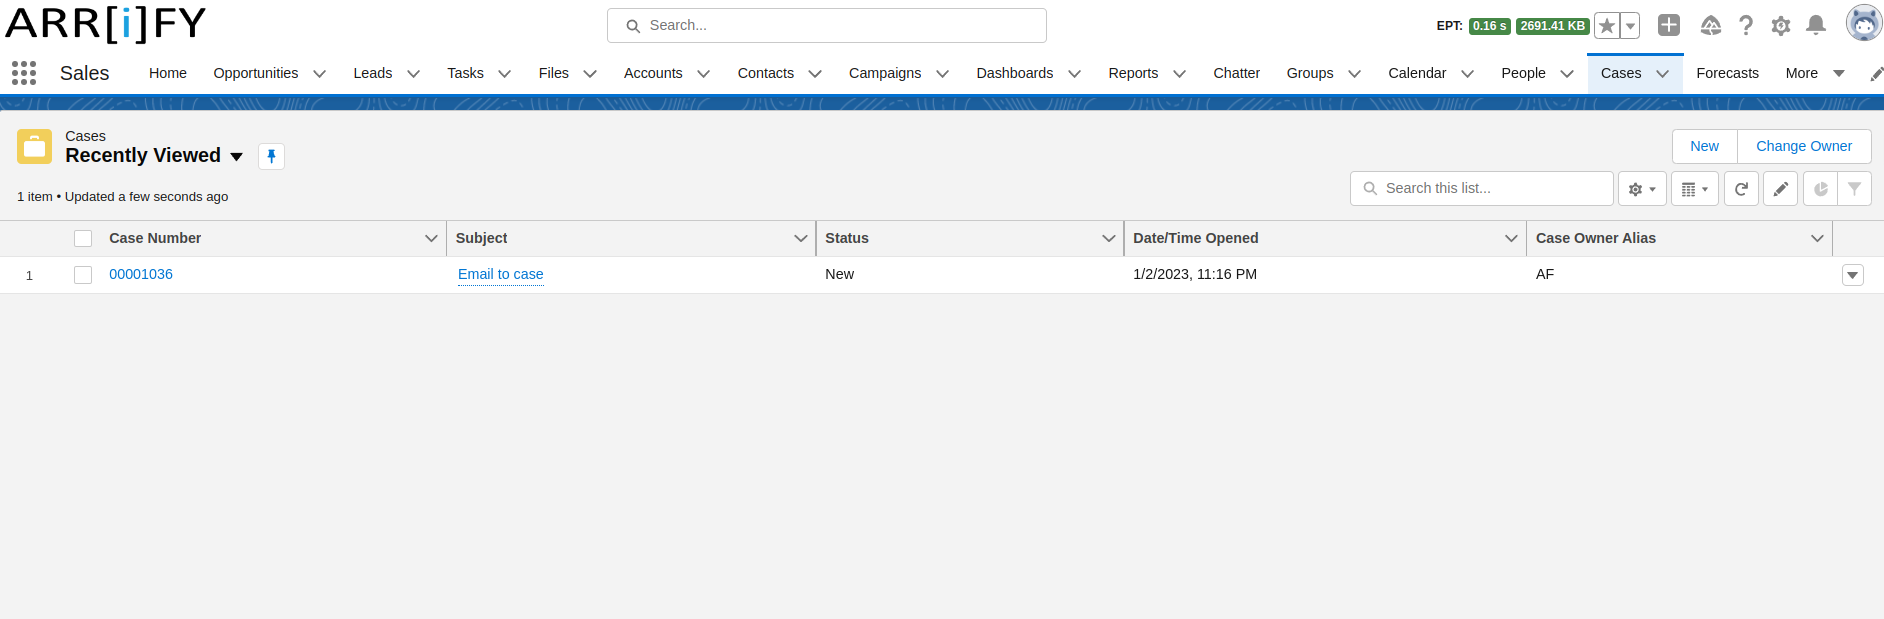The image size is (1884, 619).
Task: Switch to the Chatter tab
Action: click(1236, 73)
